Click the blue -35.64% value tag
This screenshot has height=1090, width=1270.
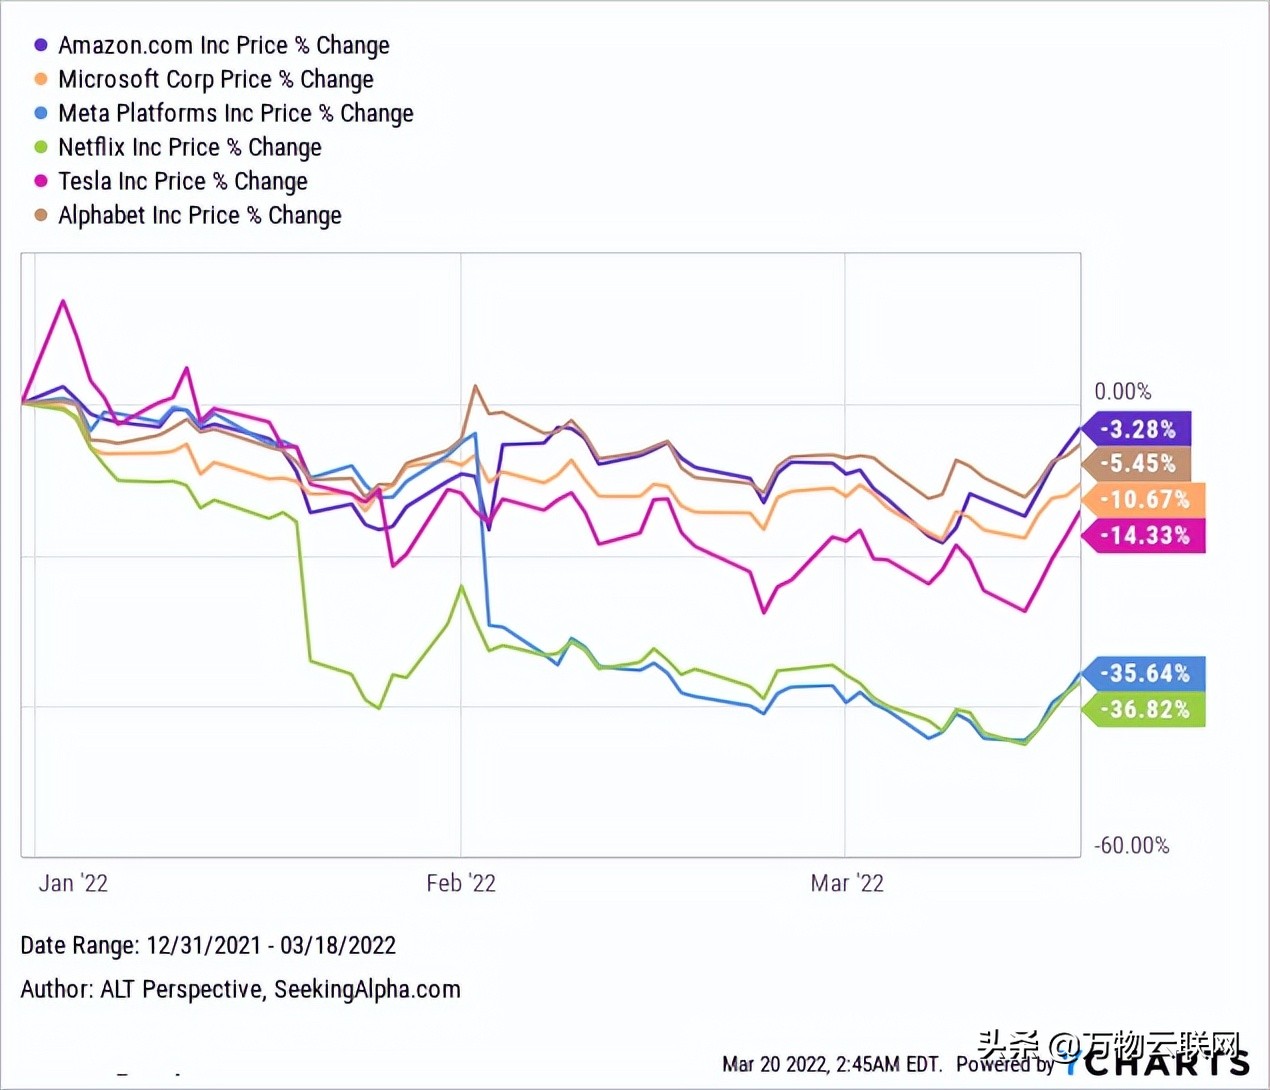click(1145, 673)
